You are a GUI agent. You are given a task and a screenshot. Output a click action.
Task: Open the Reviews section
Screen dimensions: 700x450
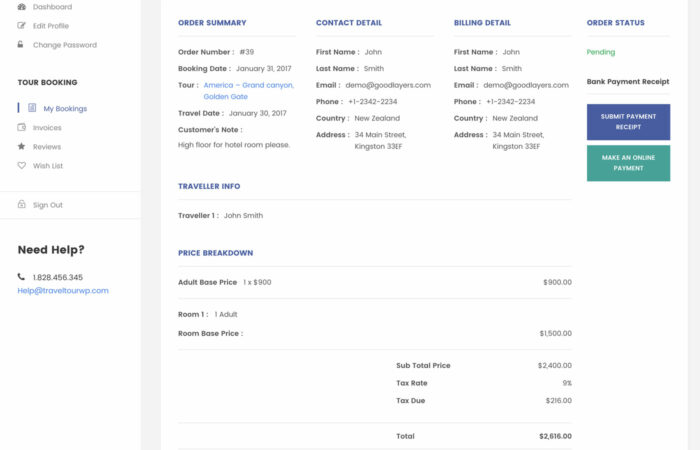coord(47,147)
